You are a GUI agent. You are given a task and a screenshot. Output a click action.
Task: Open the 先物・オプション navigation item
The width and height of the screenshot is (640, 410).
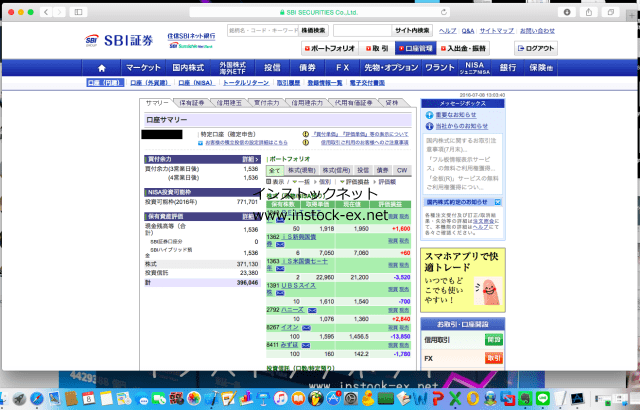[391, 68]
